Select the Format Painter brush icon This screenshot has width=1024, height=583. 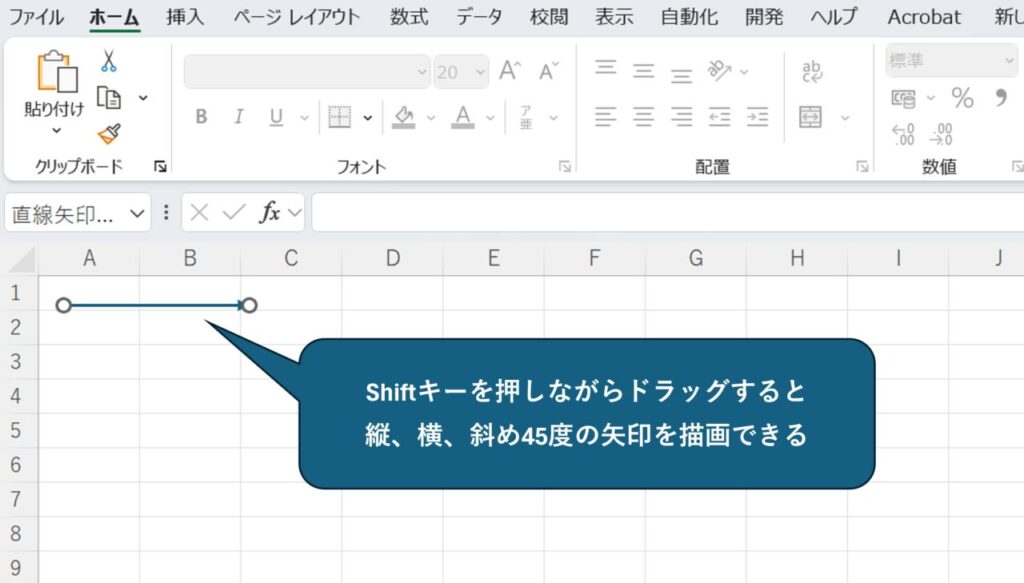pos(109,134)
